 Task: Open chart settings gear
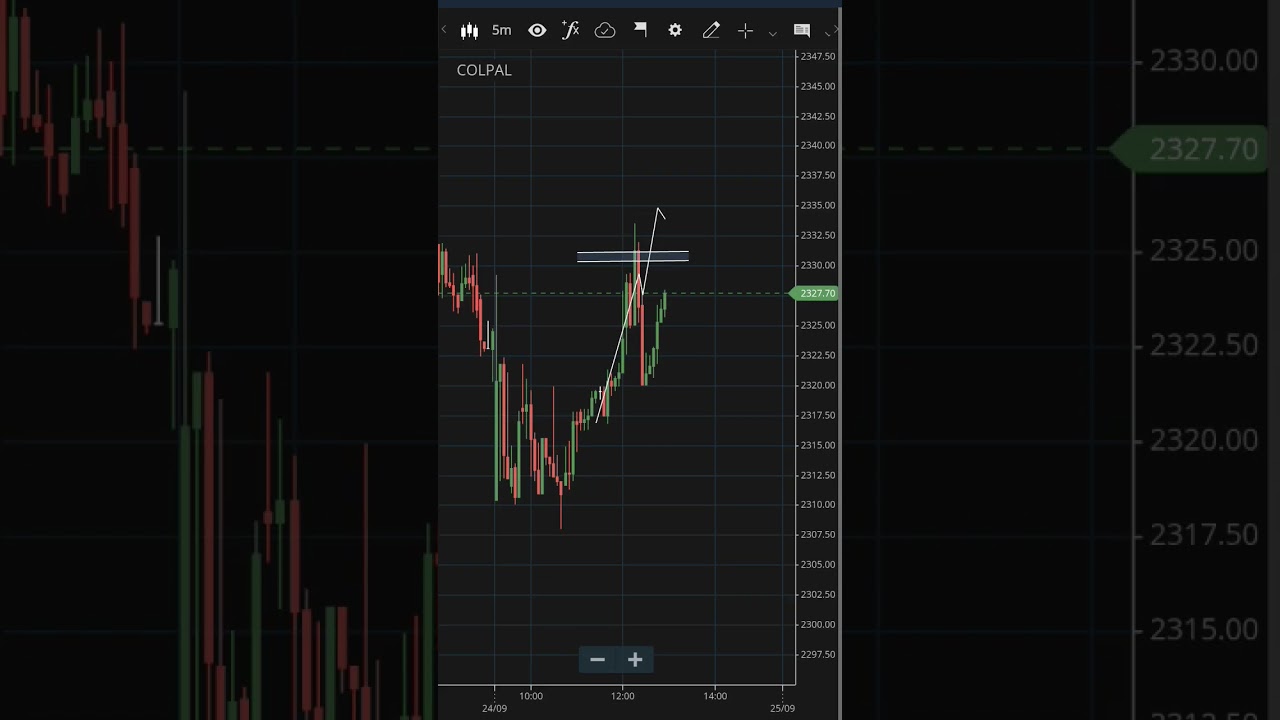pos(675,31)
